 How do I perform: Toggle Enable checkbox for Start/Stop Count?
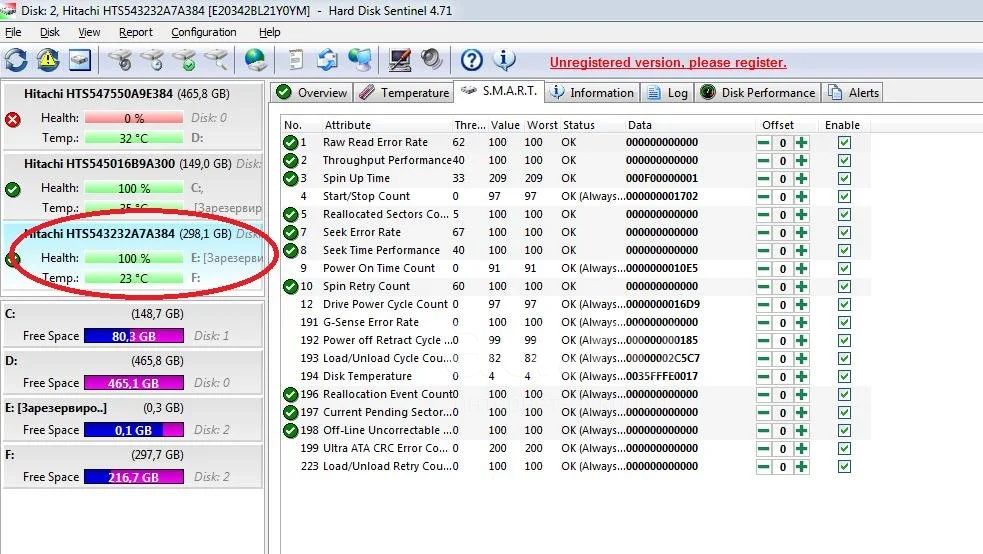844,197
